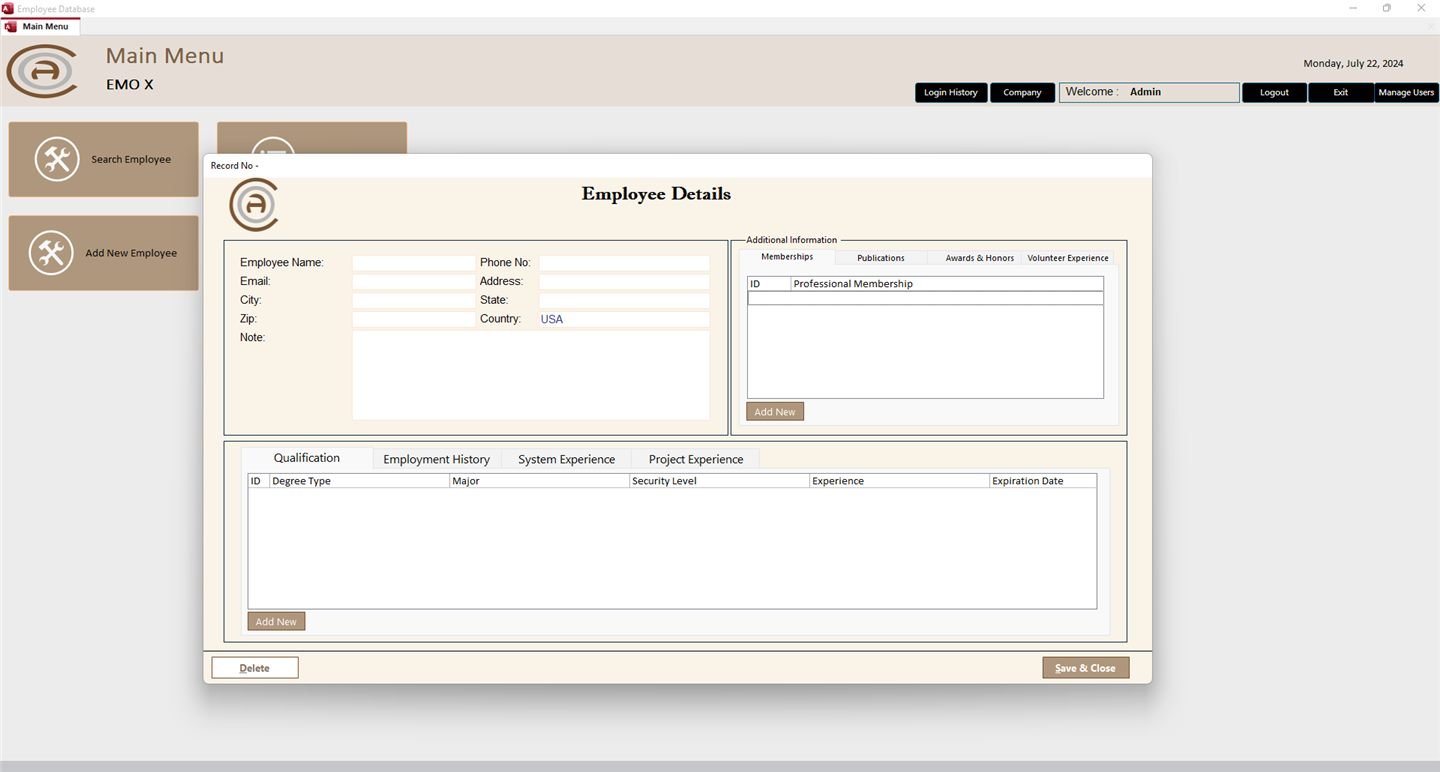Select the Qualification tab
This screenshot has height=772, width=1440.
coord(307,458)
